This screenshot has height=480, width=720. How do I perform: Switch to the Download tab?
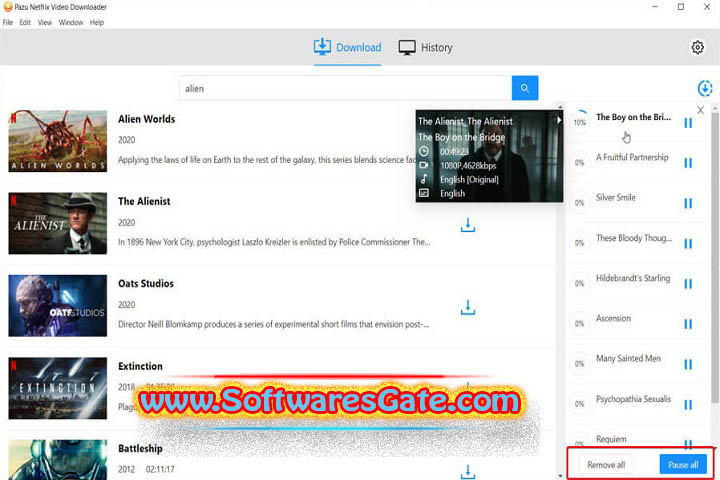(x=347, y=47)
